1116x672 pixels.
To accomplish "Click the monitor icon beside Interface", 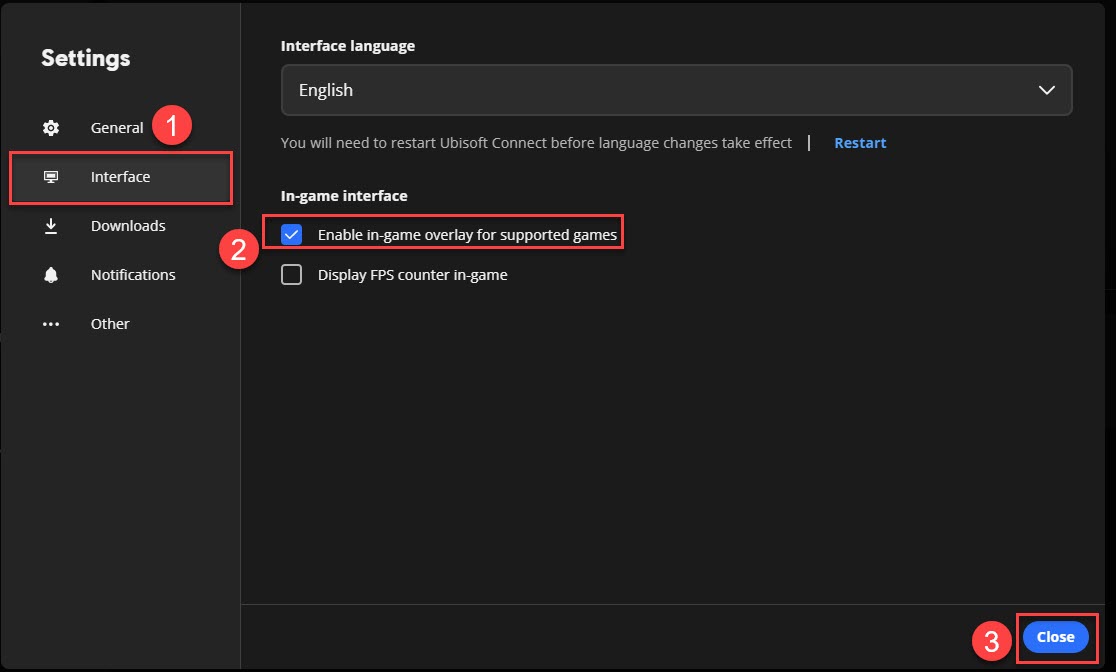I will (x=51, y=177).
